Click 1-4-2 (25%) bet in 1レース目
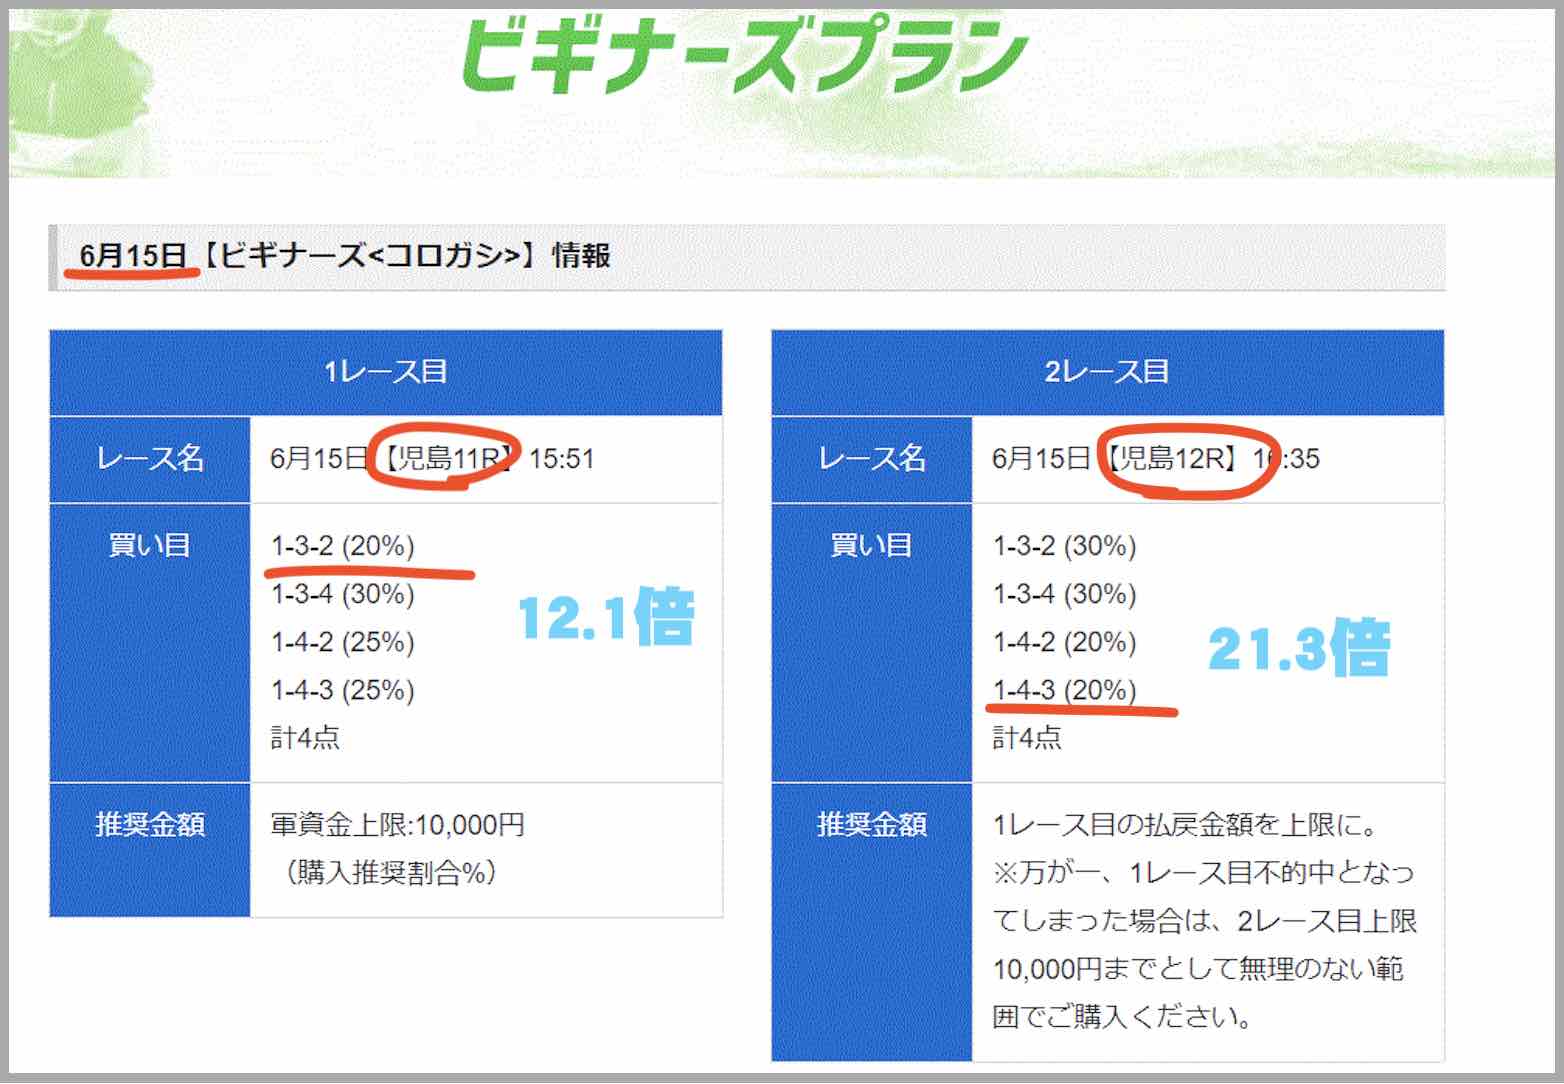 343,642
